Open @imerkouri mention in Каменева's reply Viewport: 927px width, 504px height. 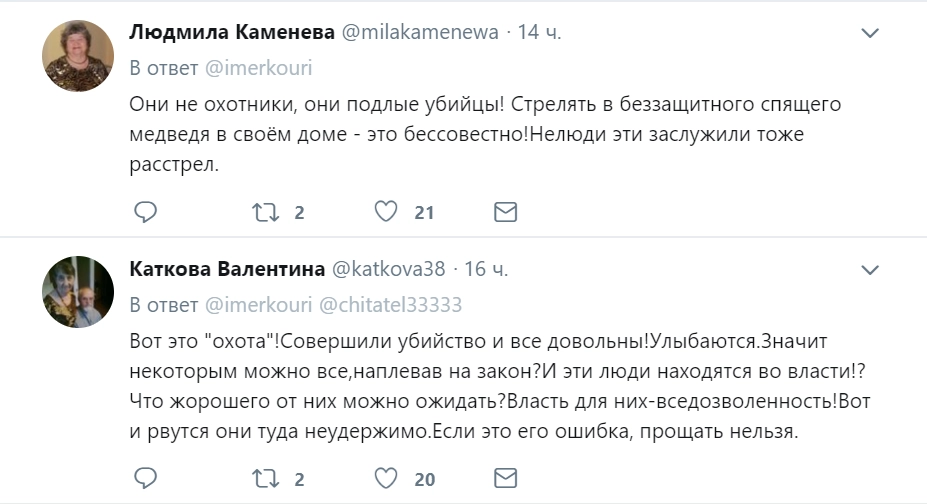(259, 69)
